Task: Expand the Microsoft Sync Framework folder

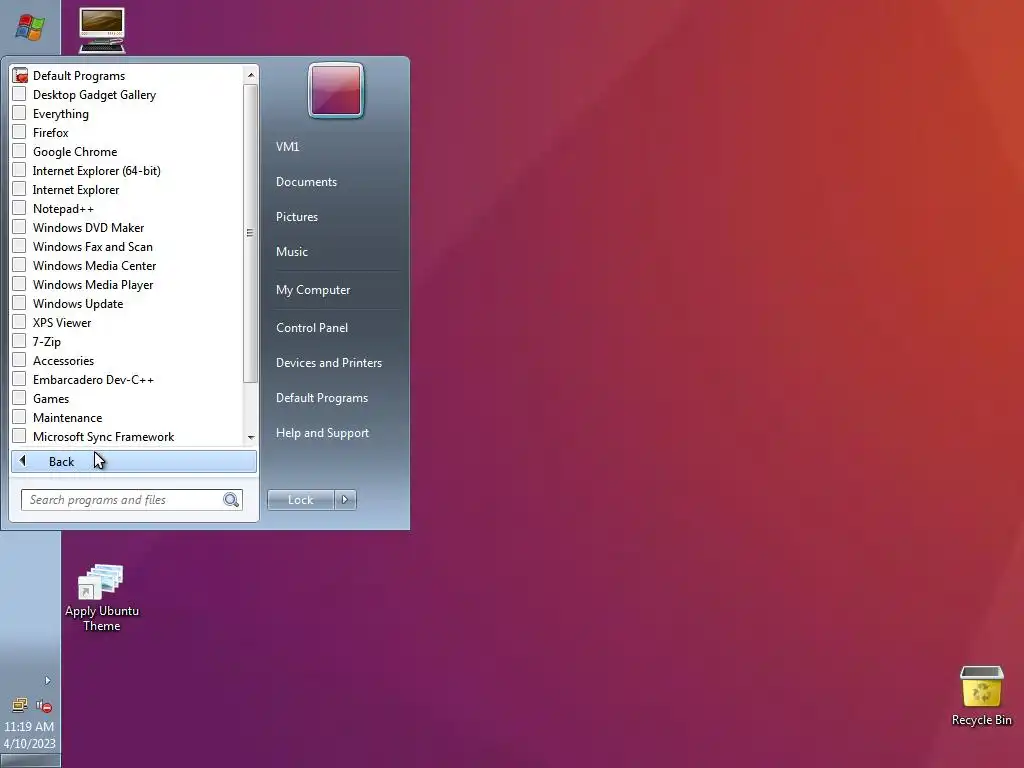Action: coord(127,436)
